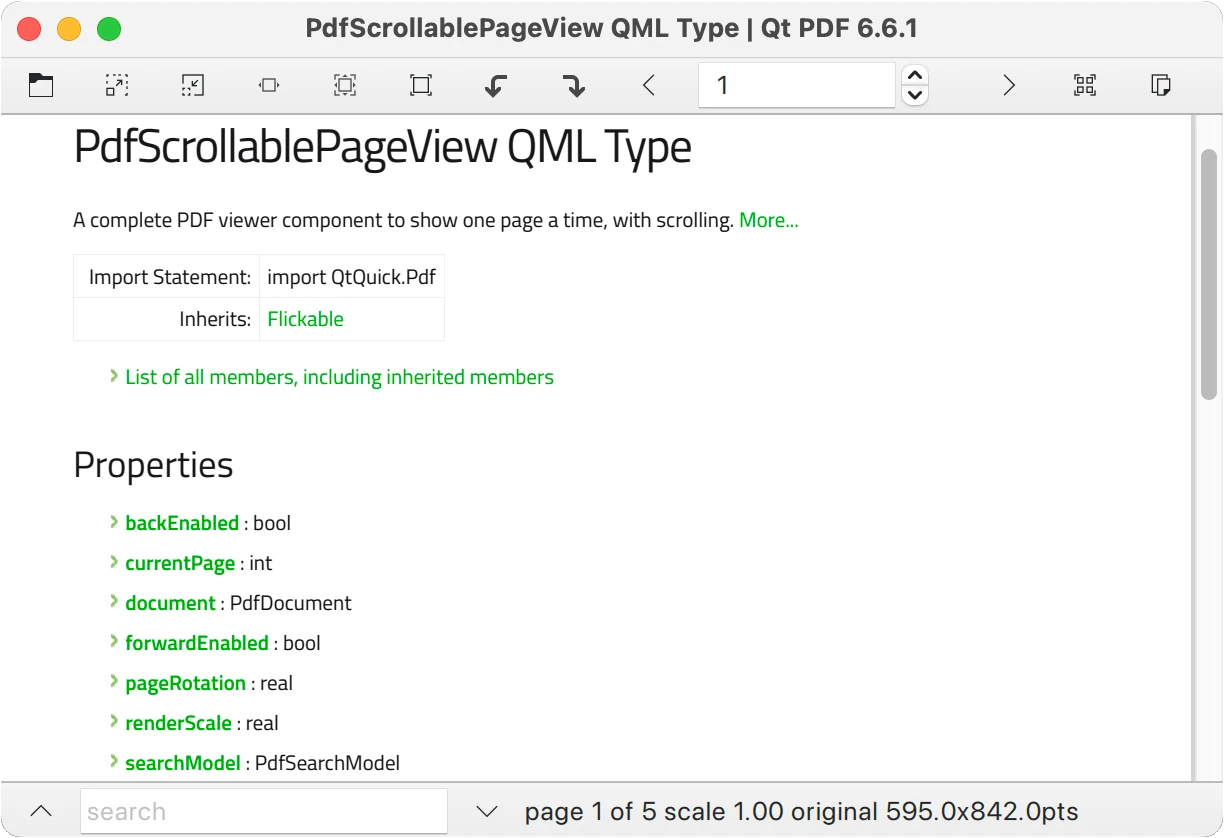Viewport: 1224px width, 838px height.
Task: Go to the previous page with left chevron
Action: (x=648, y=85)
